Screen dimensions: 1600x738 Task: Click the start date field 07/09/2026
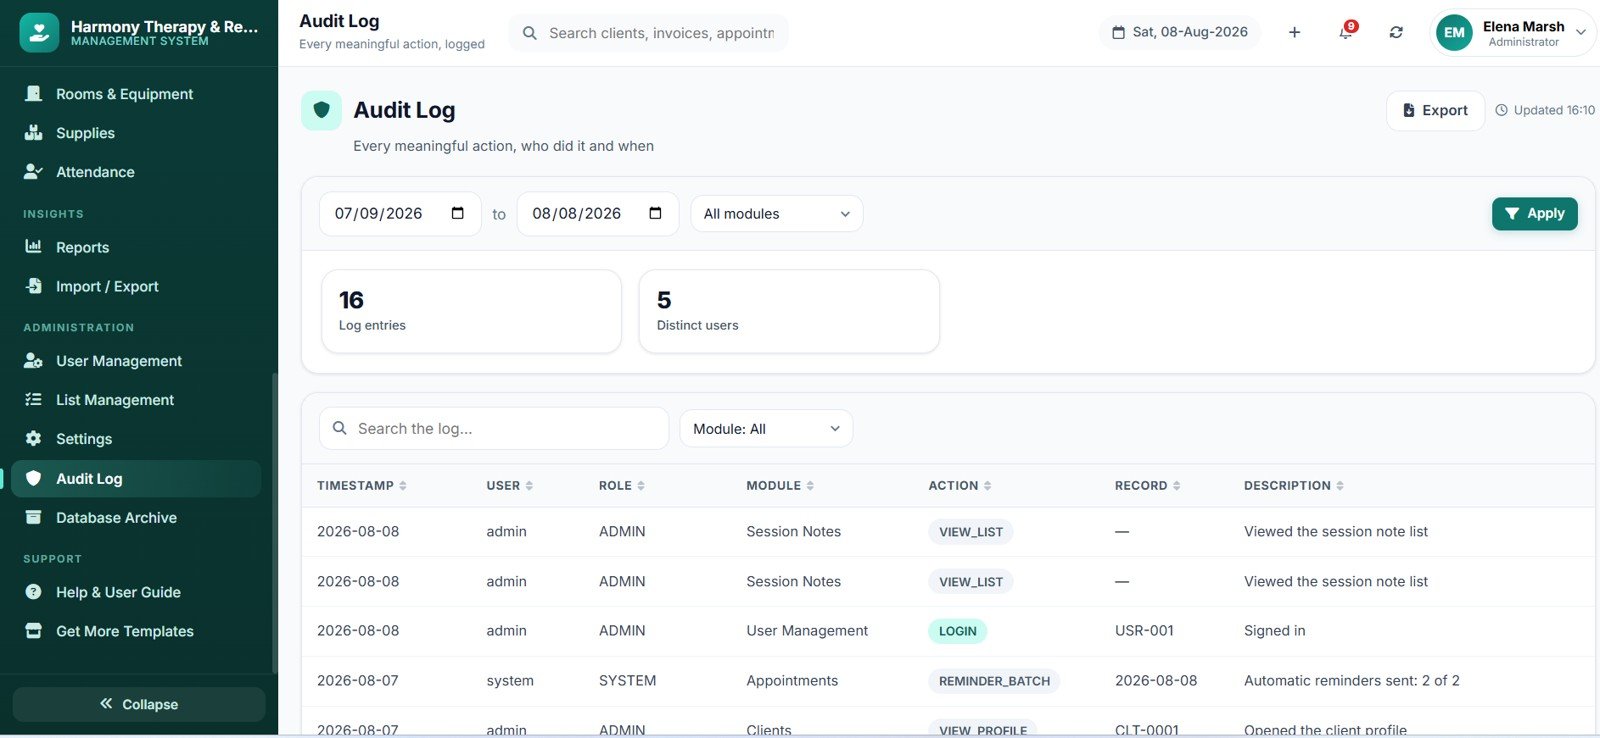[400, 214]
